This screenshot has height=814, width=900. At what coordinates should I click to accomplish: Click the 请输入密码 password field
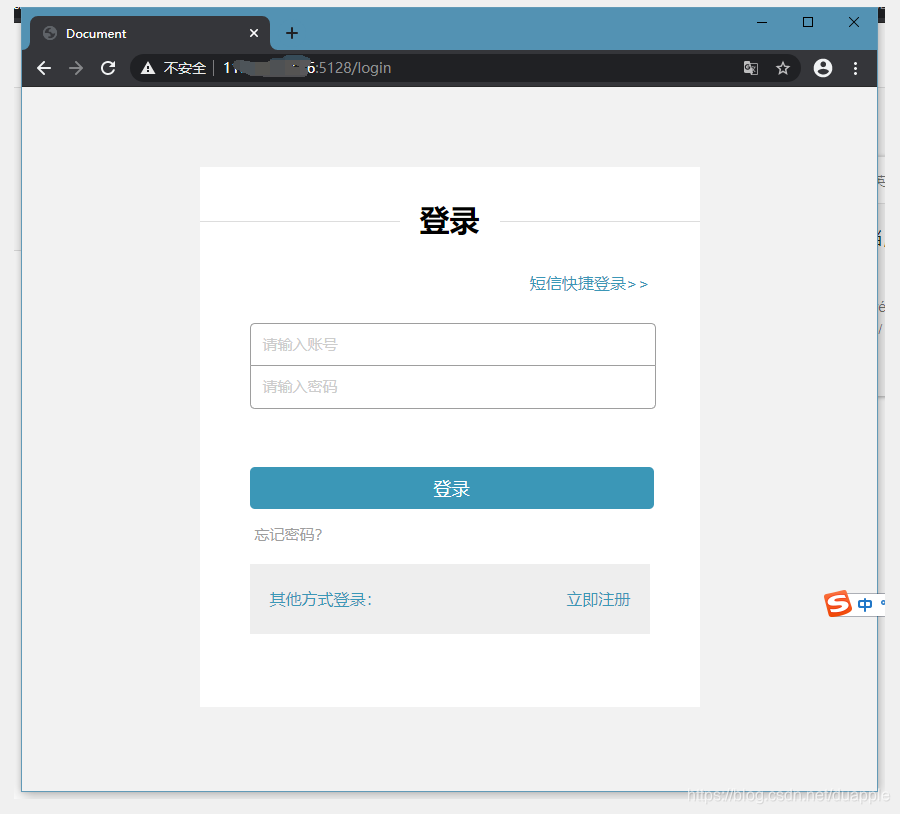pyautogui.click(x=452, y=387)
